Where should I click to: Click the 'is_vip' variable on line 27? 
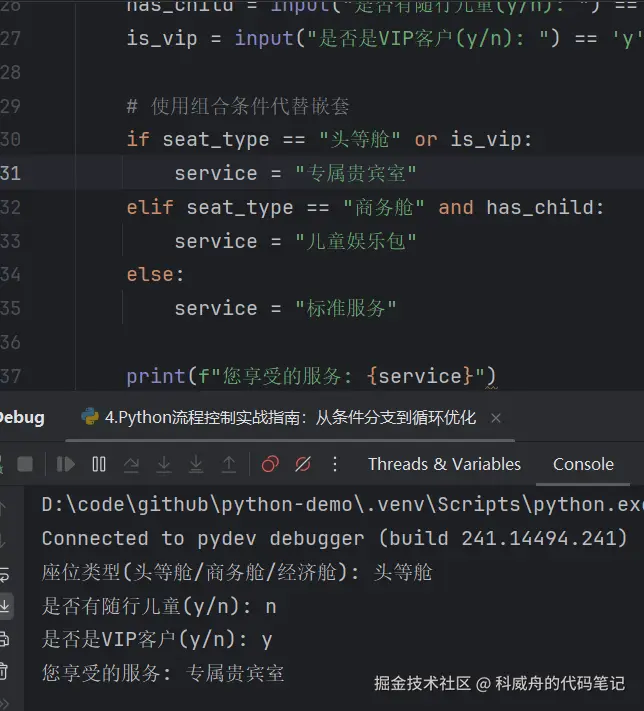coord(161,38)
